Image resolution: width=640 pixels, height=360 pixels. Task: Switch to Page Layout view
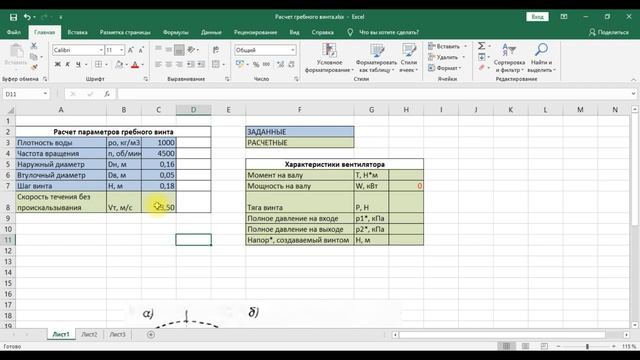pyautogui.click(x=525, y=346)
